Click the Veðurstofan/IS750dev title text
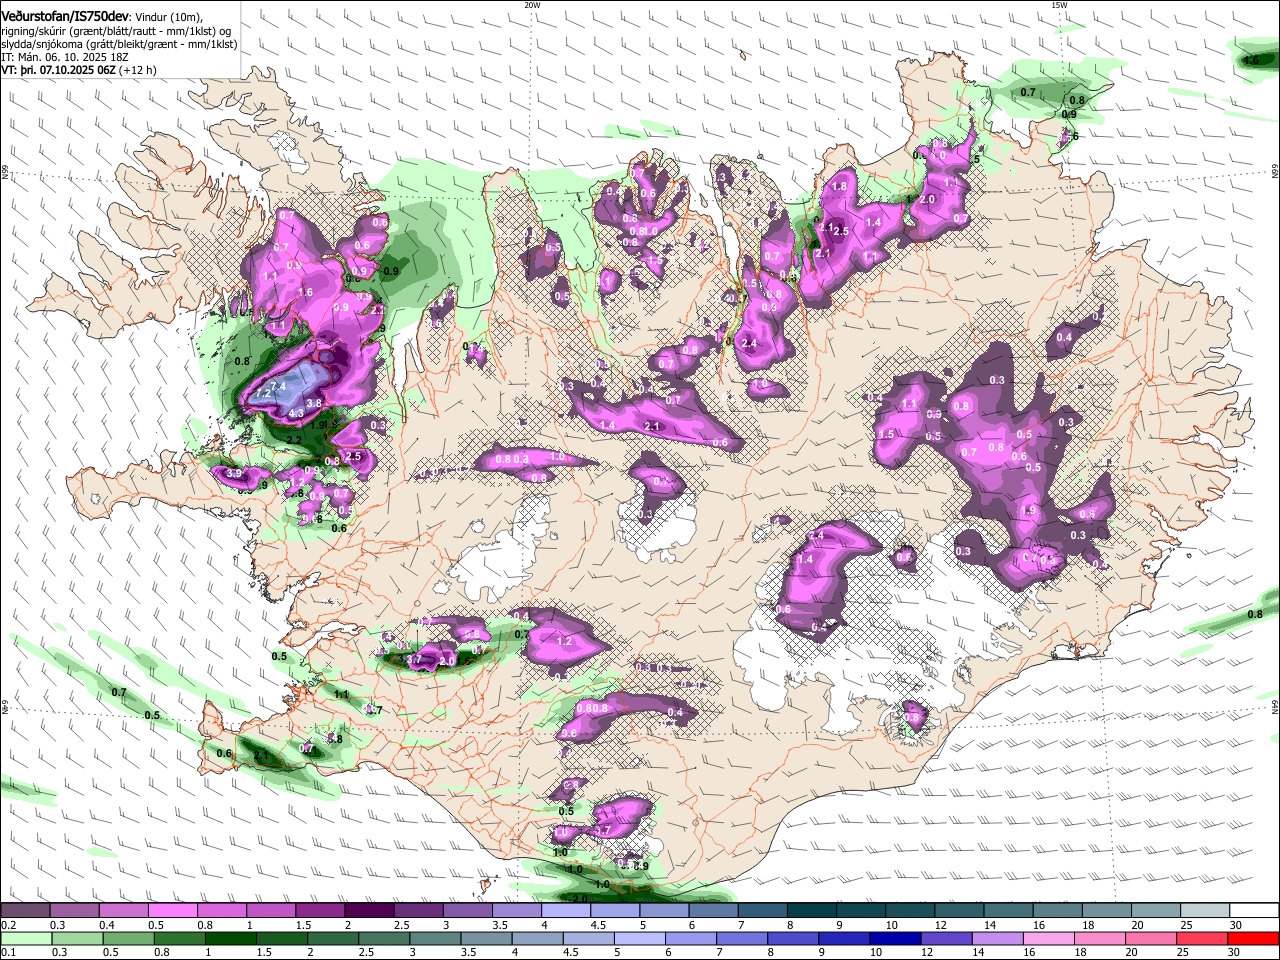Viewport: 1280px width, 960px height. [x=64, y=17]
